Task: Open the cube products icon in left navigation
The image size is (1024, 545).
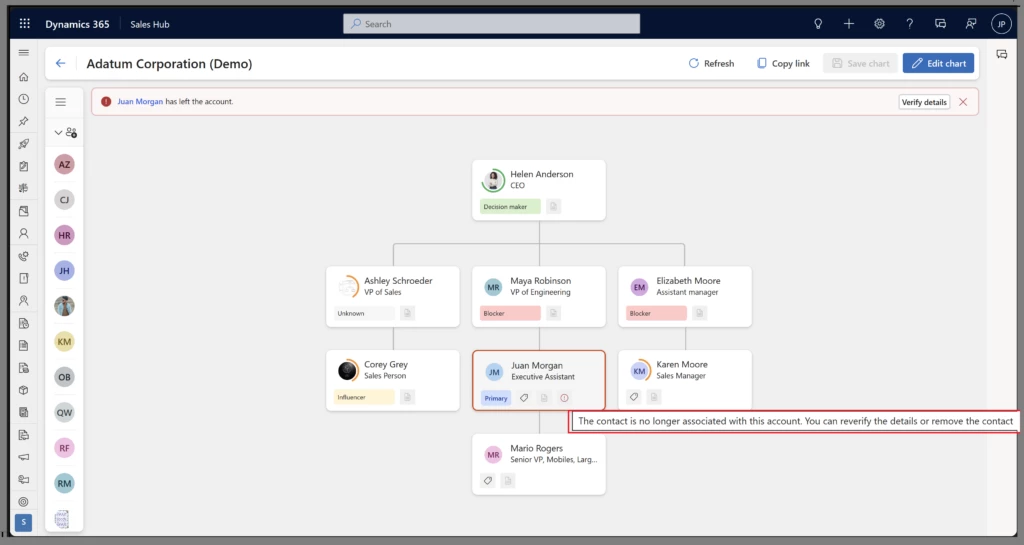Action: [x=24, y=390]
